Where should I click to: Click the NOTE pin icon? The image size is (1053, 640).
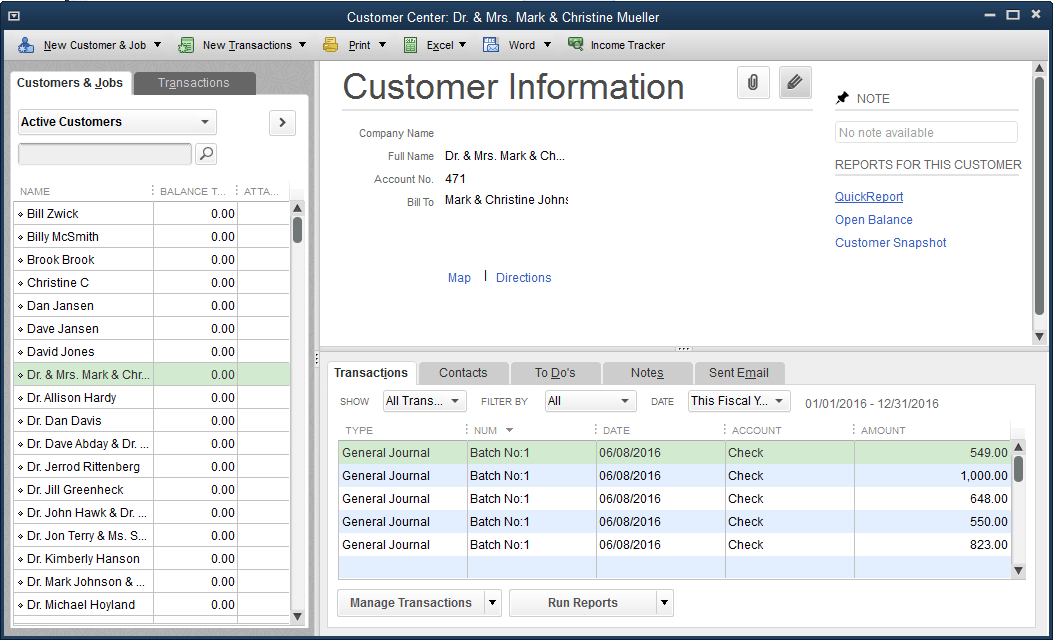click(x=844, y=98)
